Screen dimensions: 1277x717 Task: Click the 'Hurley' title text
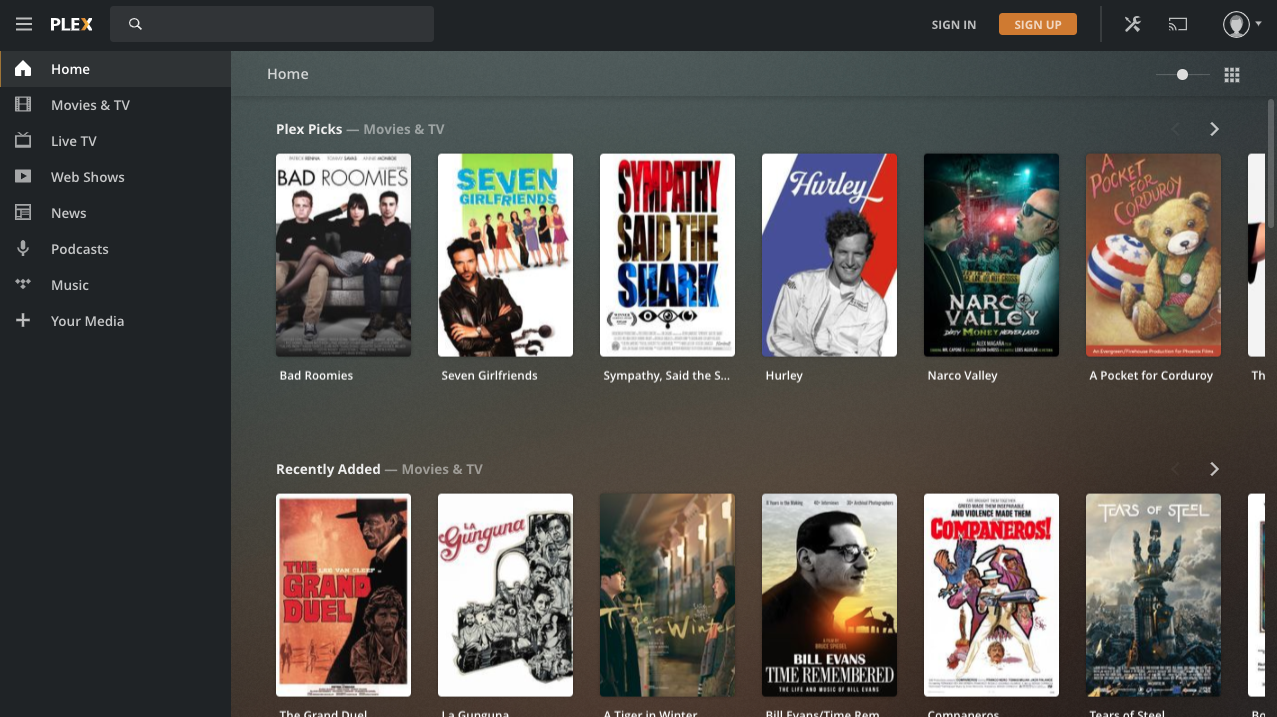(x=784, y=376)
